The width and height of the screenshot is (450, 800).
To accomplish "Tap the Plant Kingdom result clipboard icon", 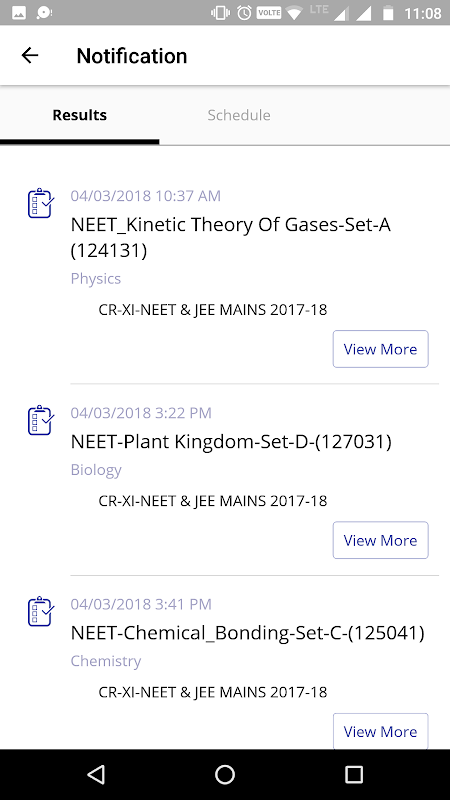I will tap(41, 420).
